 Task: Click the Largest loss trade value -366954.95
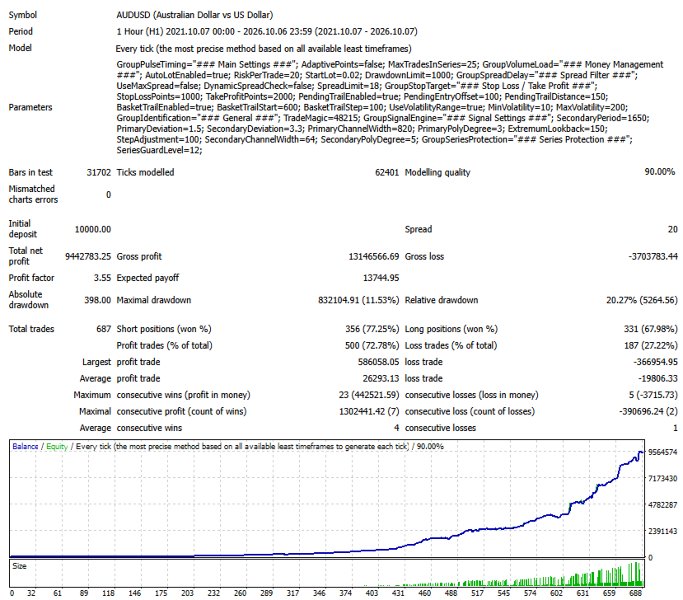[x=655, y=362]
